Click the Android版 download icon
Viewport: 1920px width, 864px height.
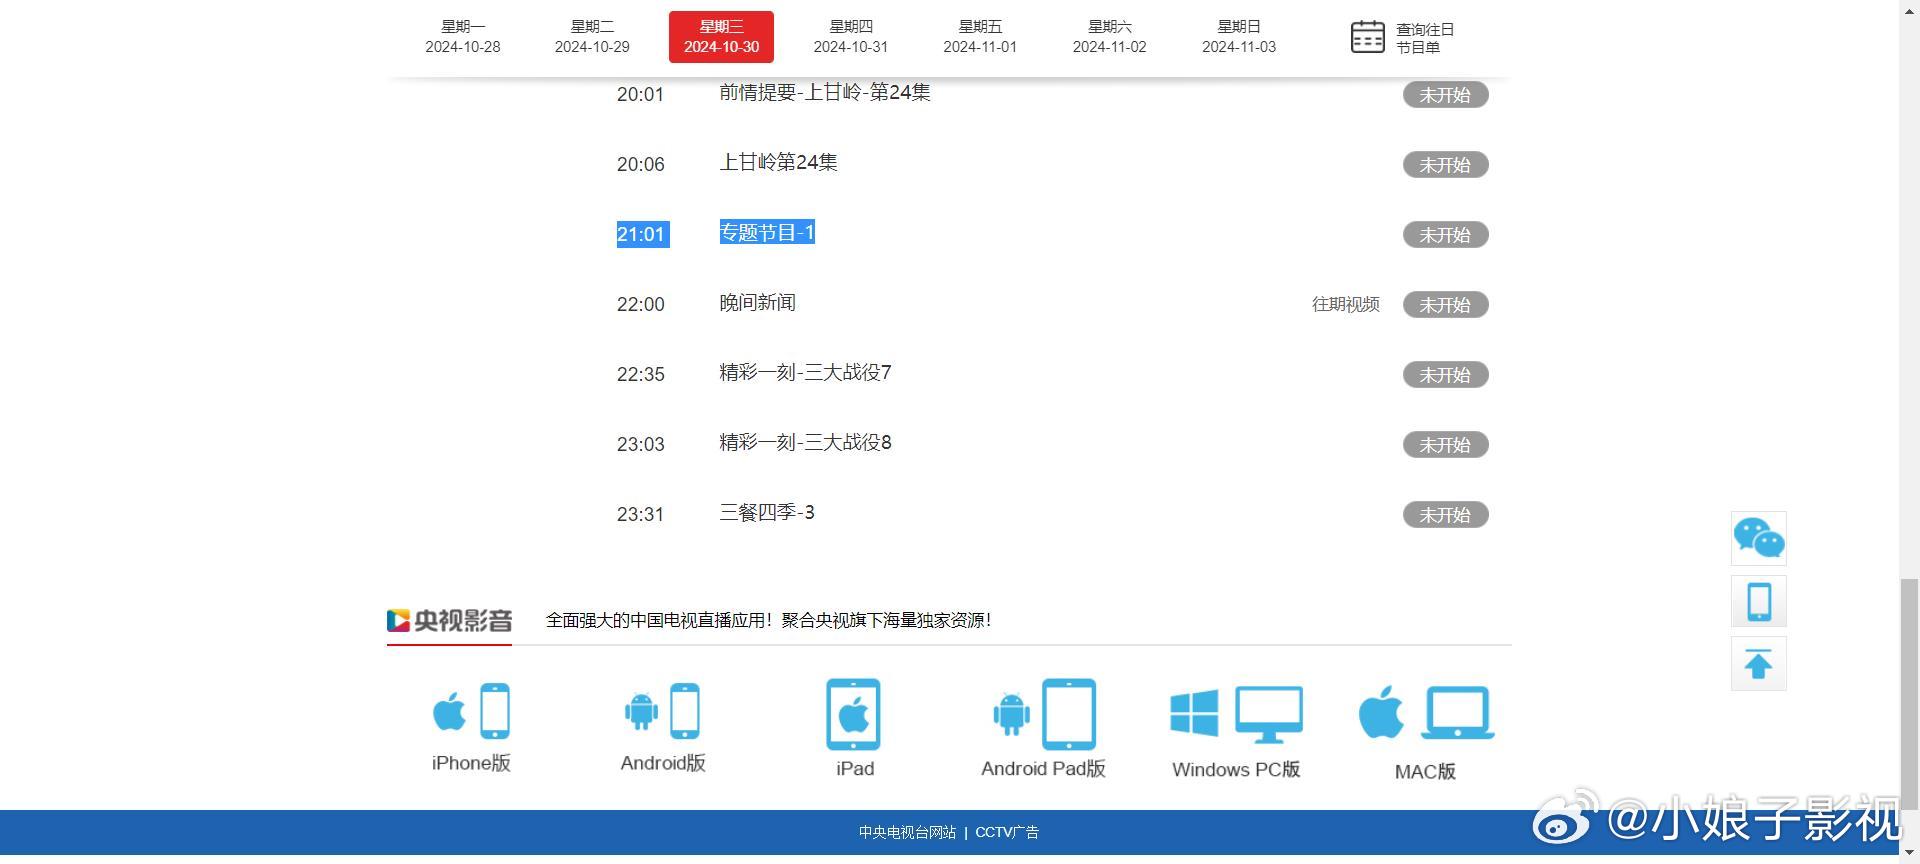pos(662,711)
